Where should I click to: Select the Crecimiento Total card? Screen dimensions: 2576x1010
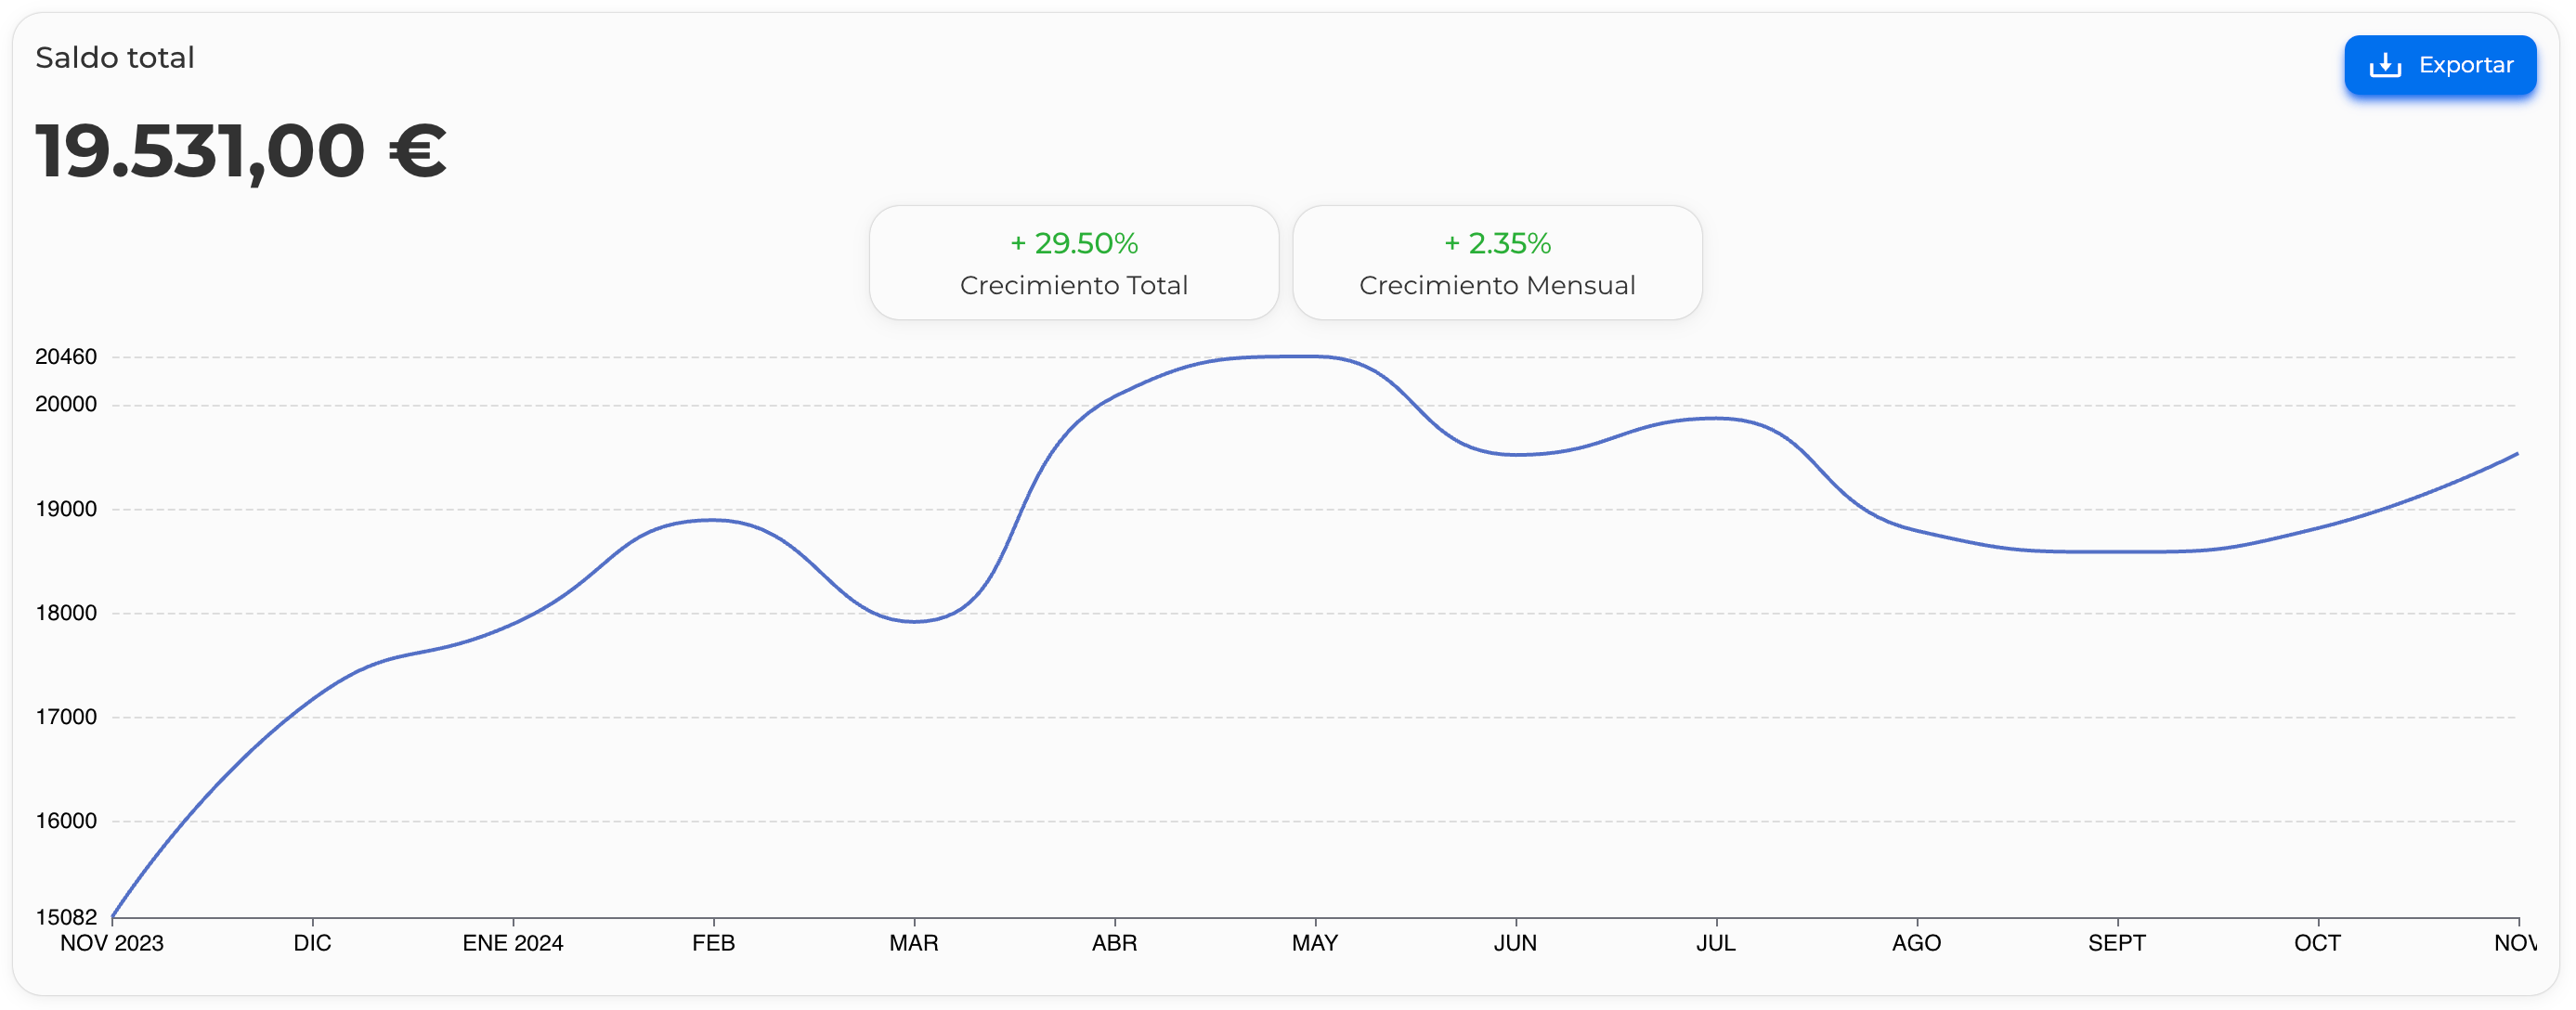pyautogui.click(x=1073, y=263)
